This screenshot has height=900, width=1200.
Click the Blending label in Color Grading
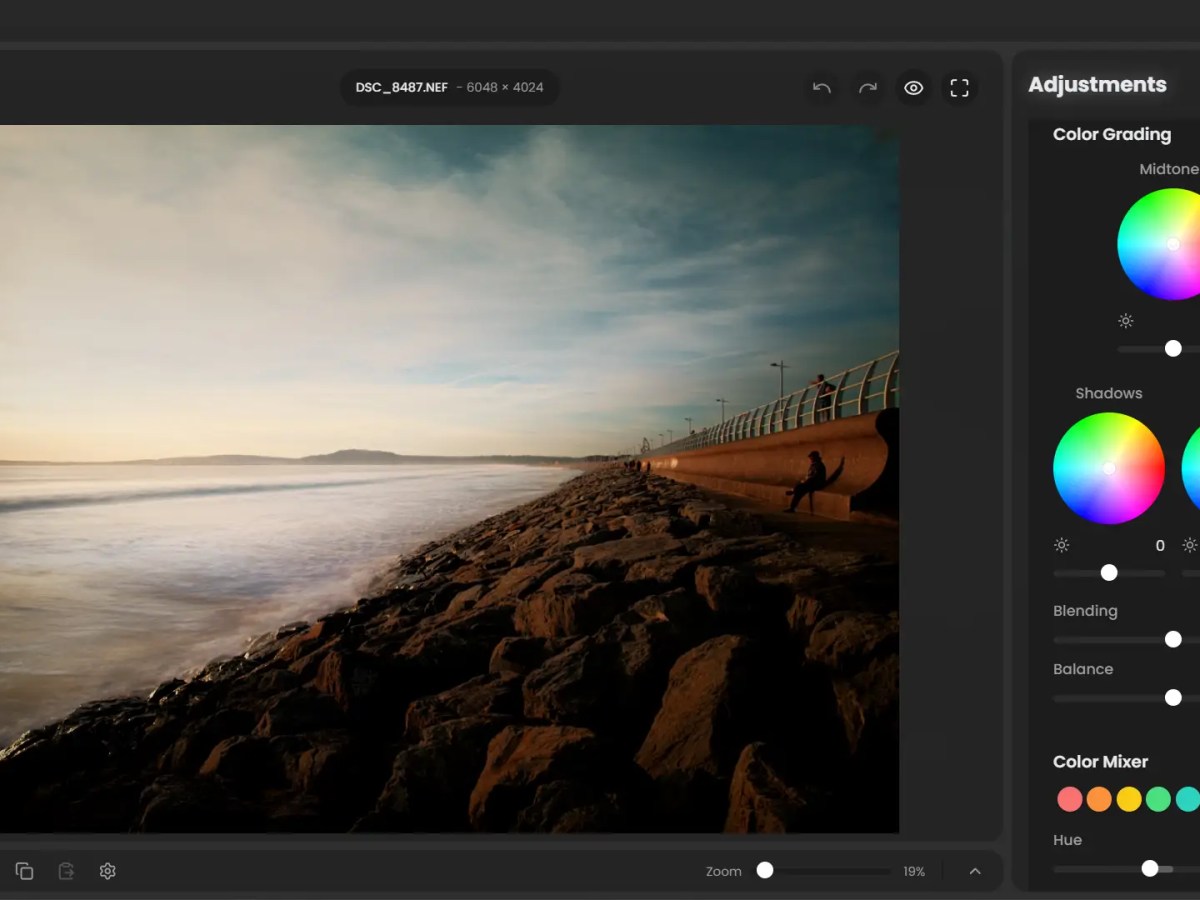(1085, 611)
